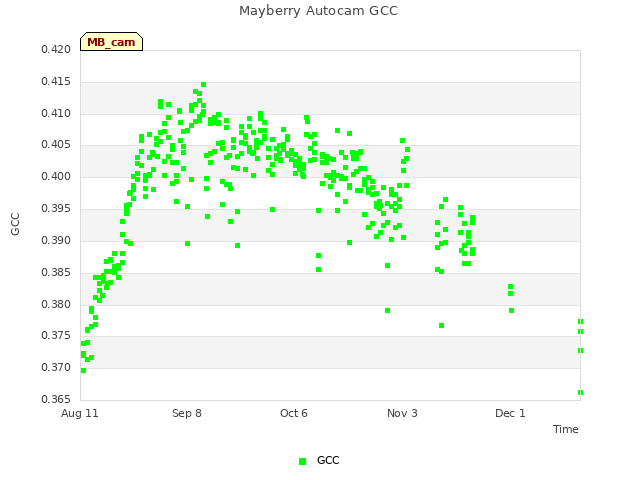Screen dimensions: 640x480
Task: Click the green GCC legend square
Action: (302, 461)
